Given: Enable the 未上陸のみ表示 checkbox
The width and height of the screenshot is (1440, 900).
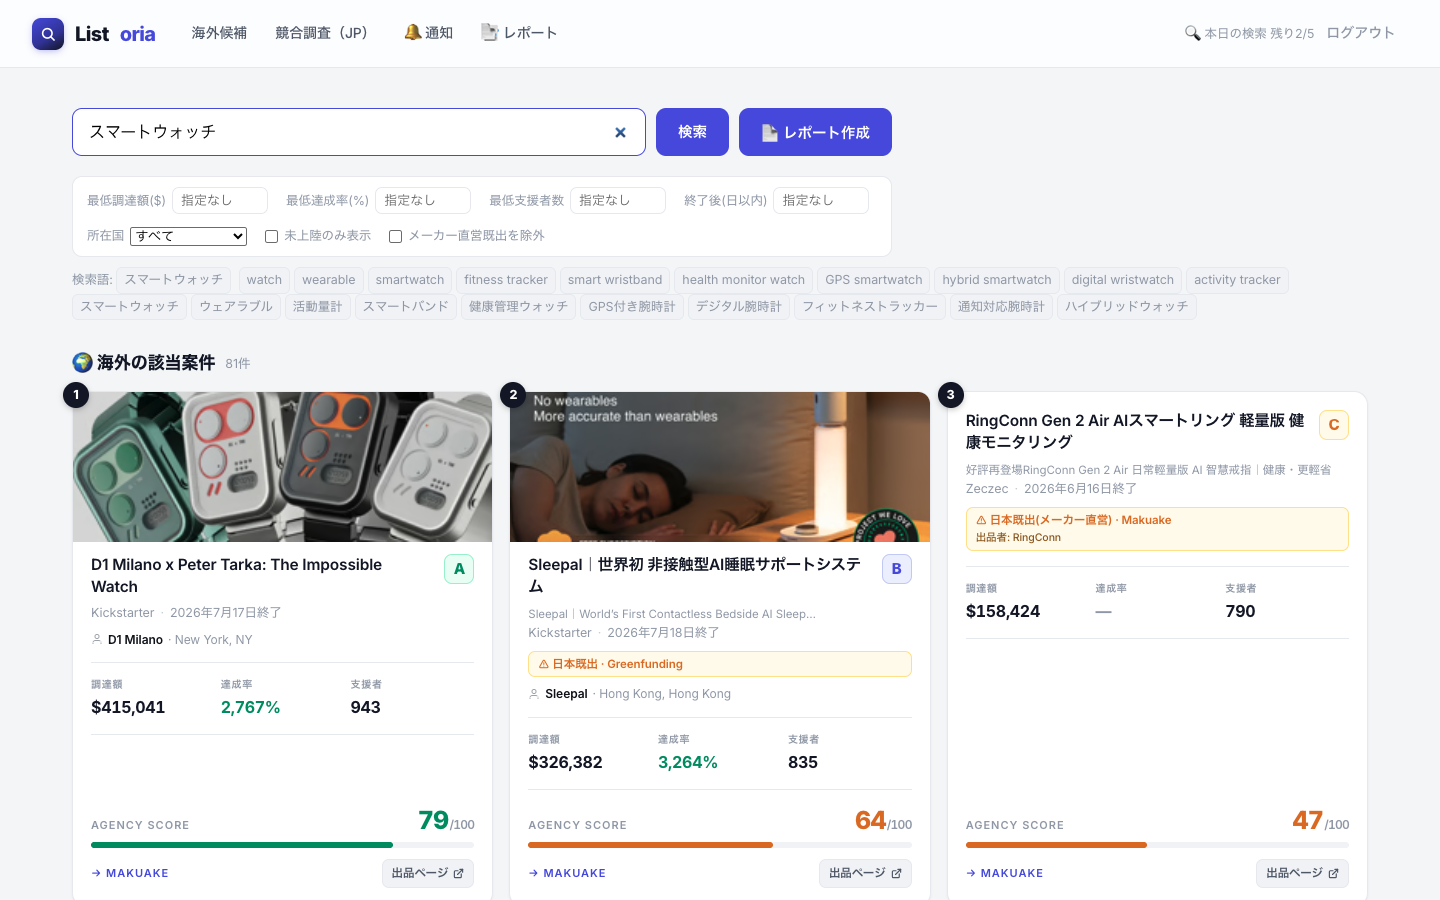Looking at the screenshot, I should tap(271, 237).
